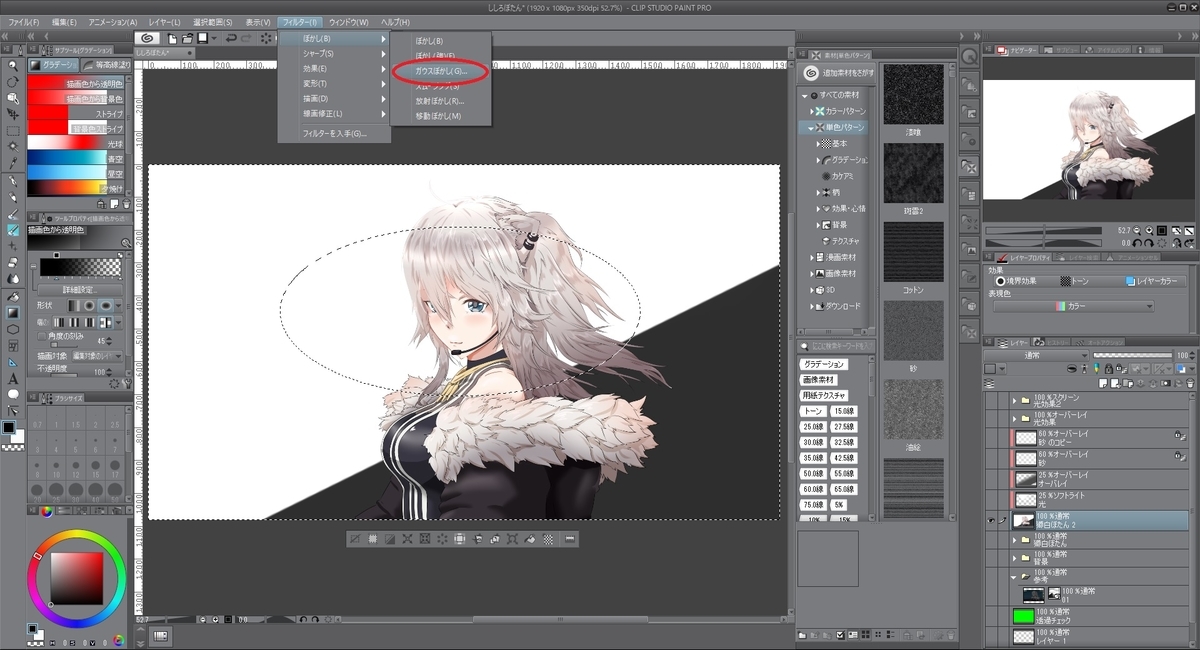Image resolution: width=1200 pixels, height=650 pixels.
Task: Select the Text tool marked A
Action: click(x=13, y=378)
